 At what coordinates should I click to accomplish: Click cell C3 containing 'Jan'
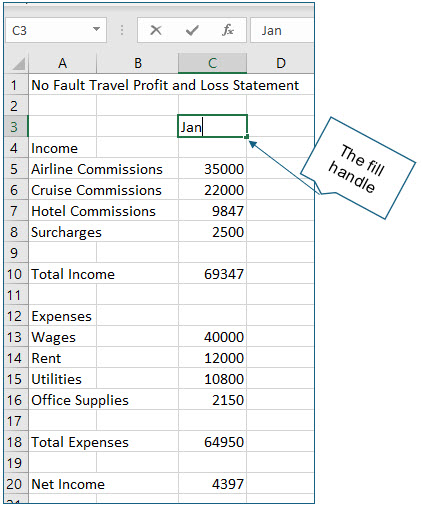click(x=212, y=126)
